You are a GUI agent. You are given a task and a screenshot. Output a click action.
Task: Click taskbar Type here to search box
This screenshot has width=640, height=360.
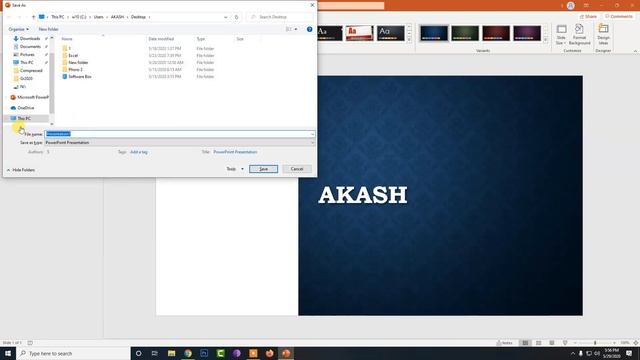(73, 353)
